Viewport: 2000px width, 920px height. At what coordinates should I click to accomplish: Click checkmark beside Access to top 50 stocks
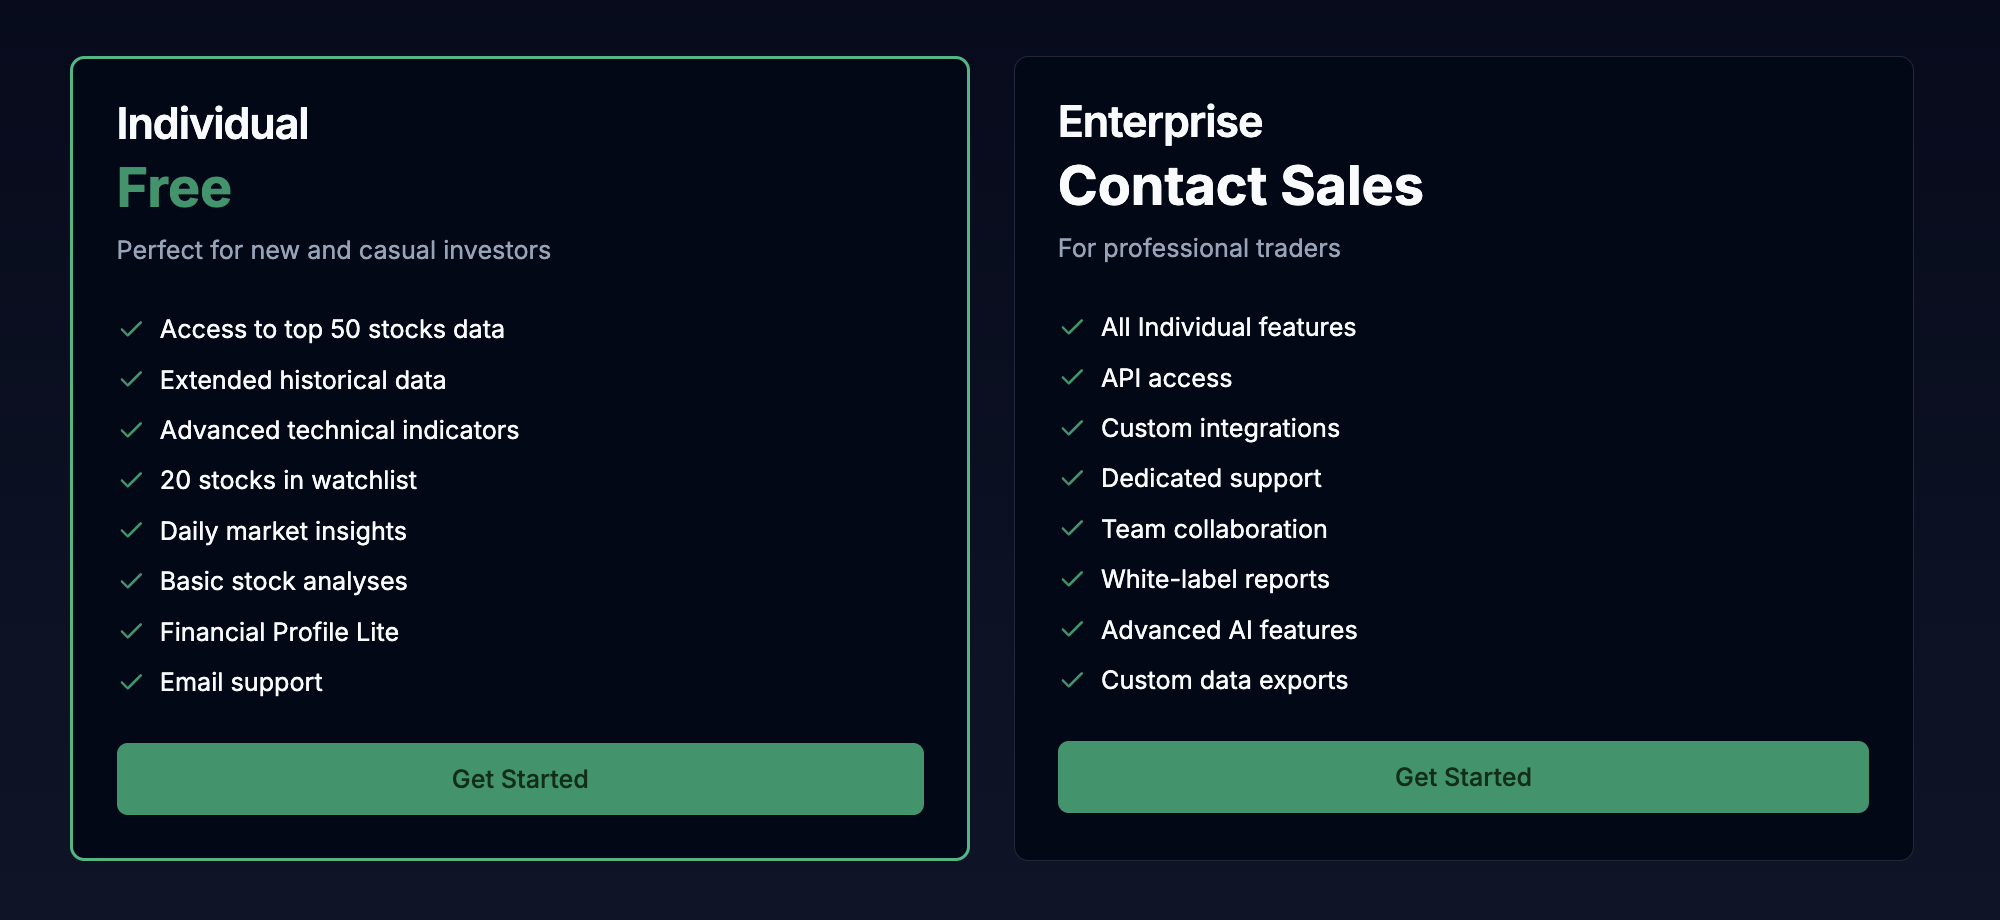point(131,329)
